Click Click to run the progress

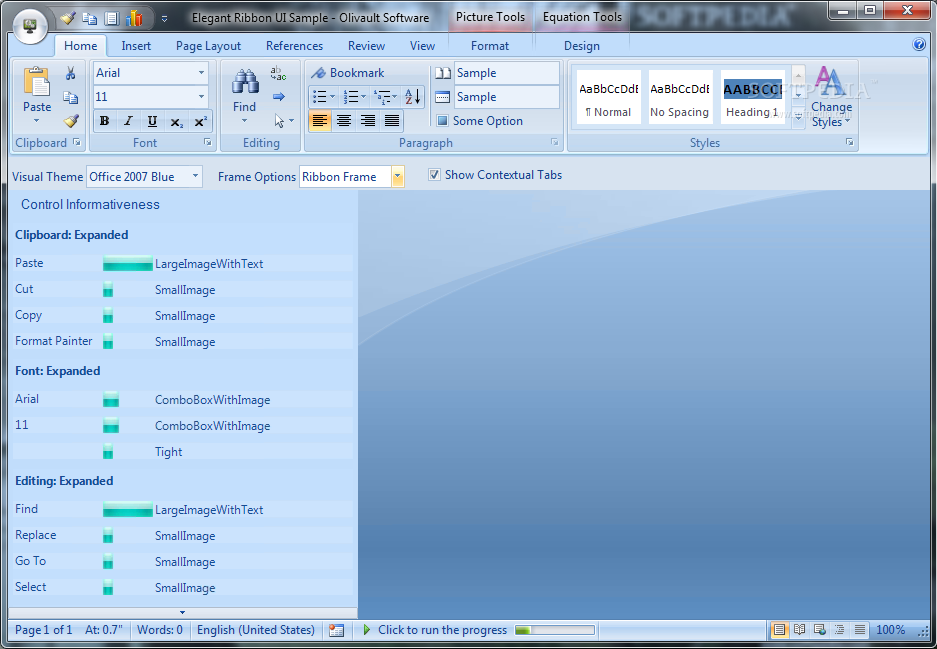pyautogui.click(x=442, y=630)
